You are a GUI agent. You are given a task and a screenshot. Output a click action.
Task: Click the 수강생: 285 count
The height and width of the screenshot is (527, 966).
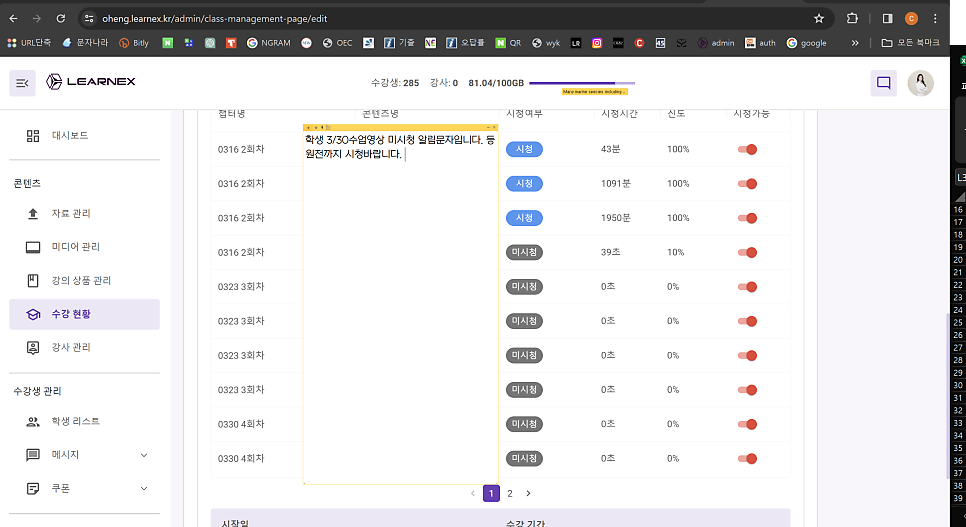(x=395, y=83)
